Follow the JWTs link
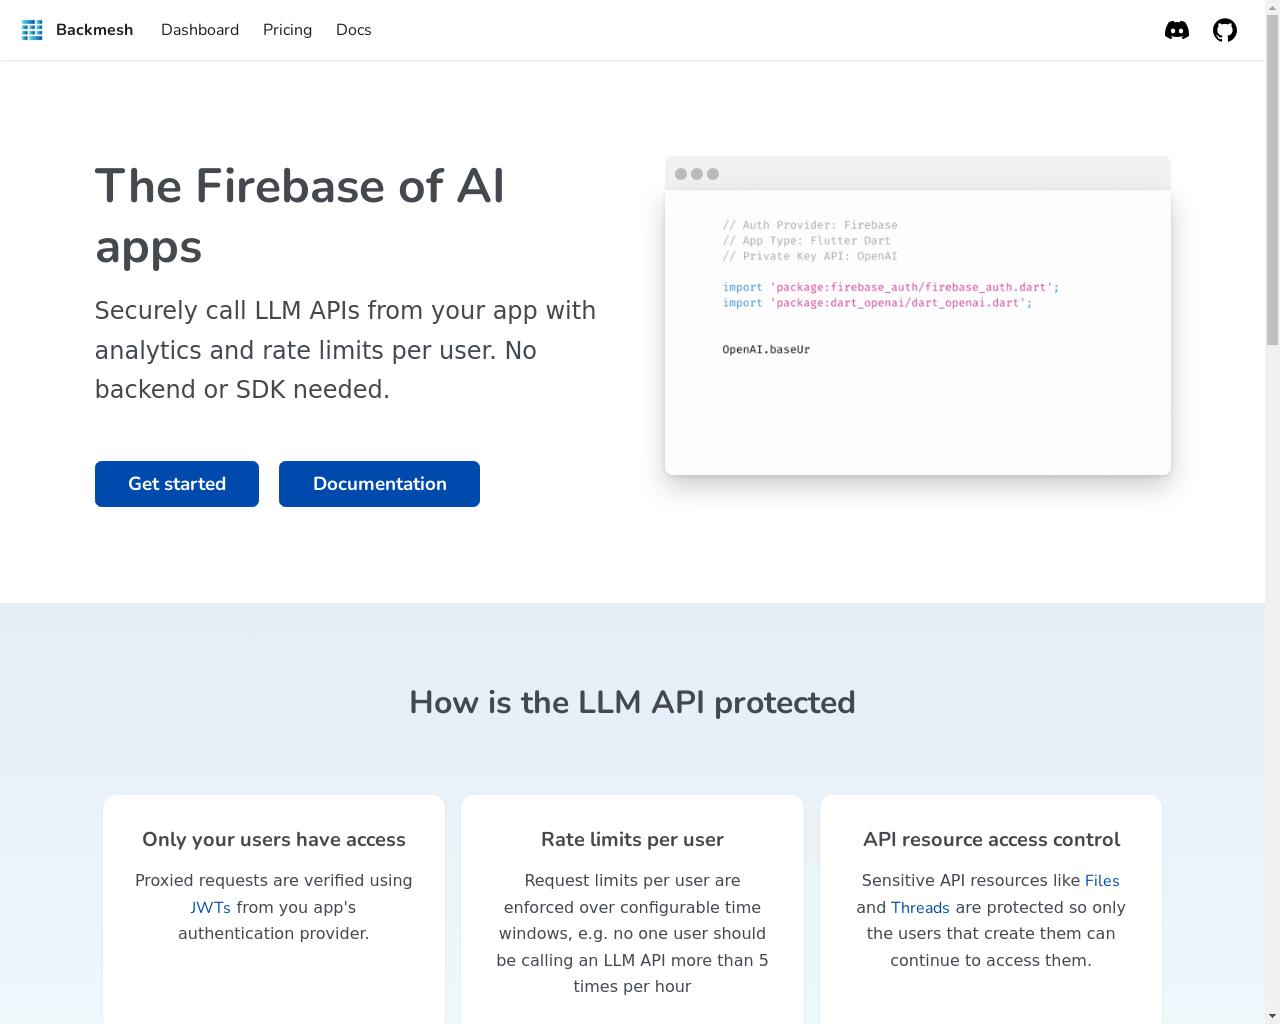The height and width of the screenshot is (1024, 1280). (210, 907)
